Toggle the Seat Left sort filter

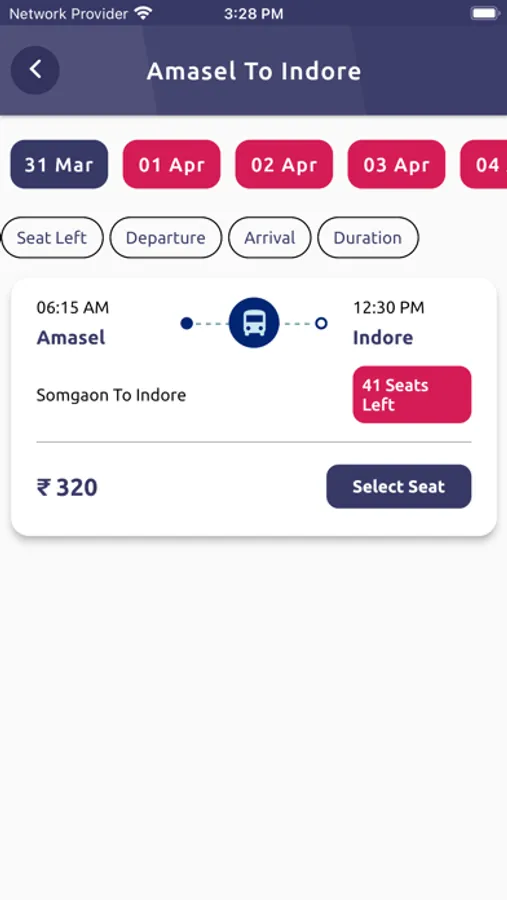point(52,238)
